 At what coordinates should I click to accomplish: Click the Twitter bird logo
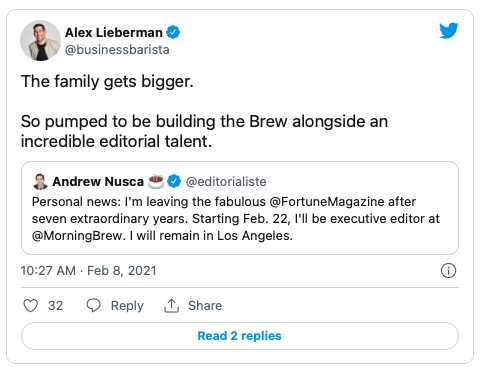449,30
